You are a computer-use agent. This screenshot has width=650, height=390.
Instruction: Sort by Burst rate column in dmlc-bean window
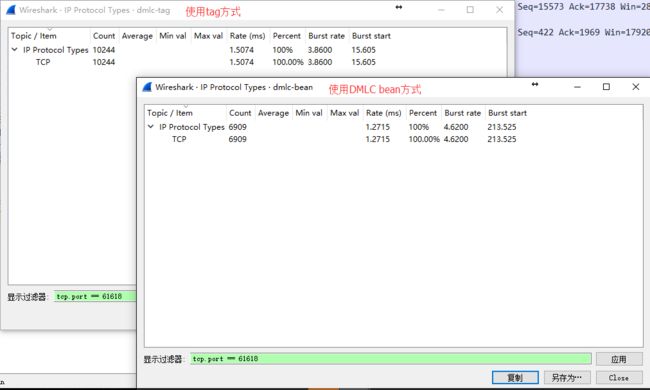point(463,113)
